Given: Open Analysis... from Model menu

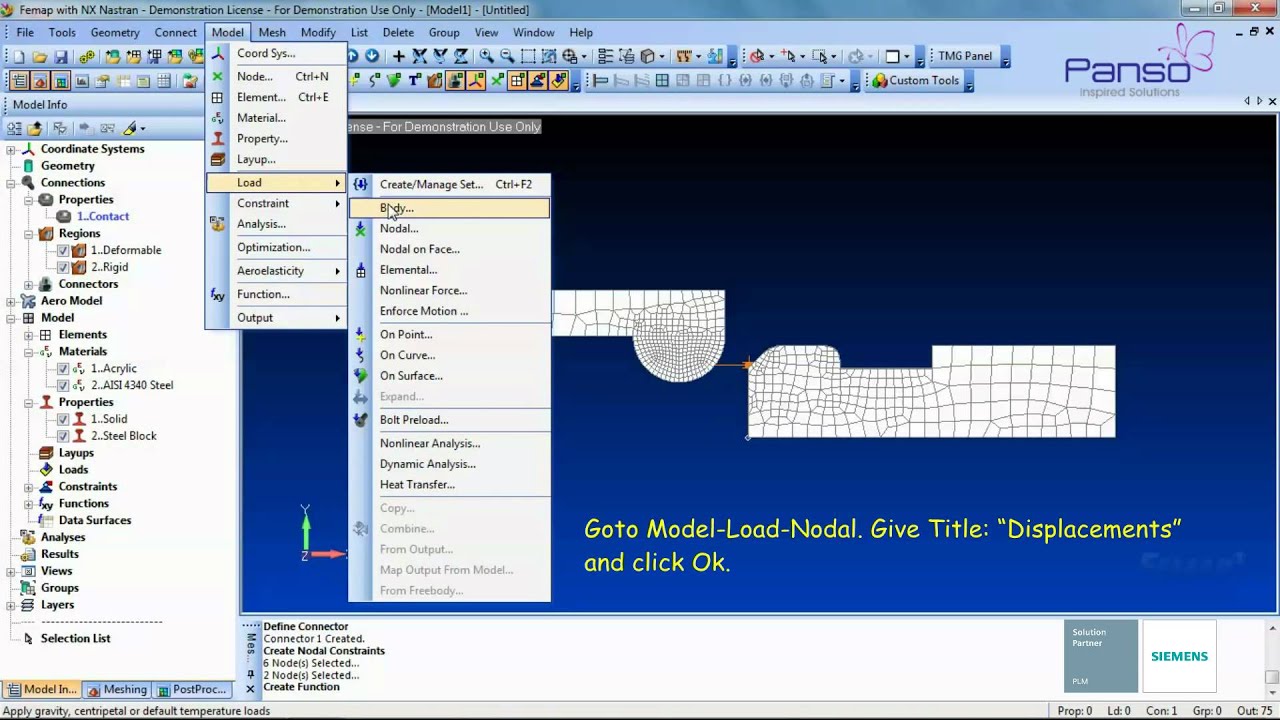Looking at the screenshot, I should coord(276,224).
